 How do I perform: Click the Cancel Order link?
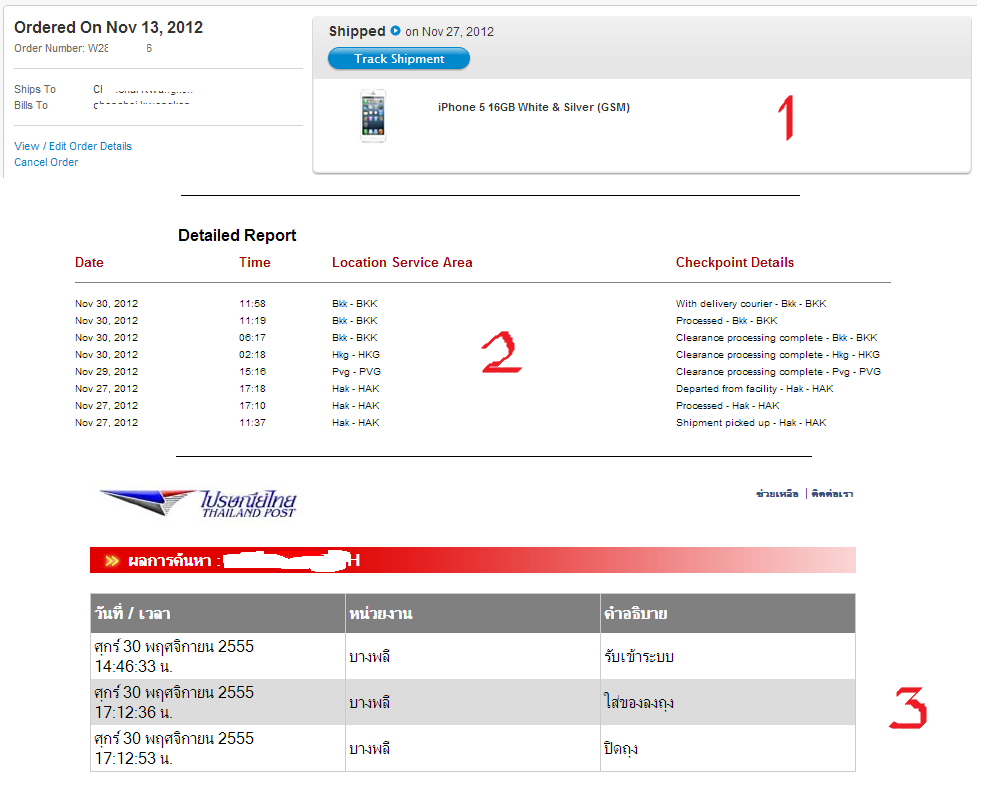(46, 162)
